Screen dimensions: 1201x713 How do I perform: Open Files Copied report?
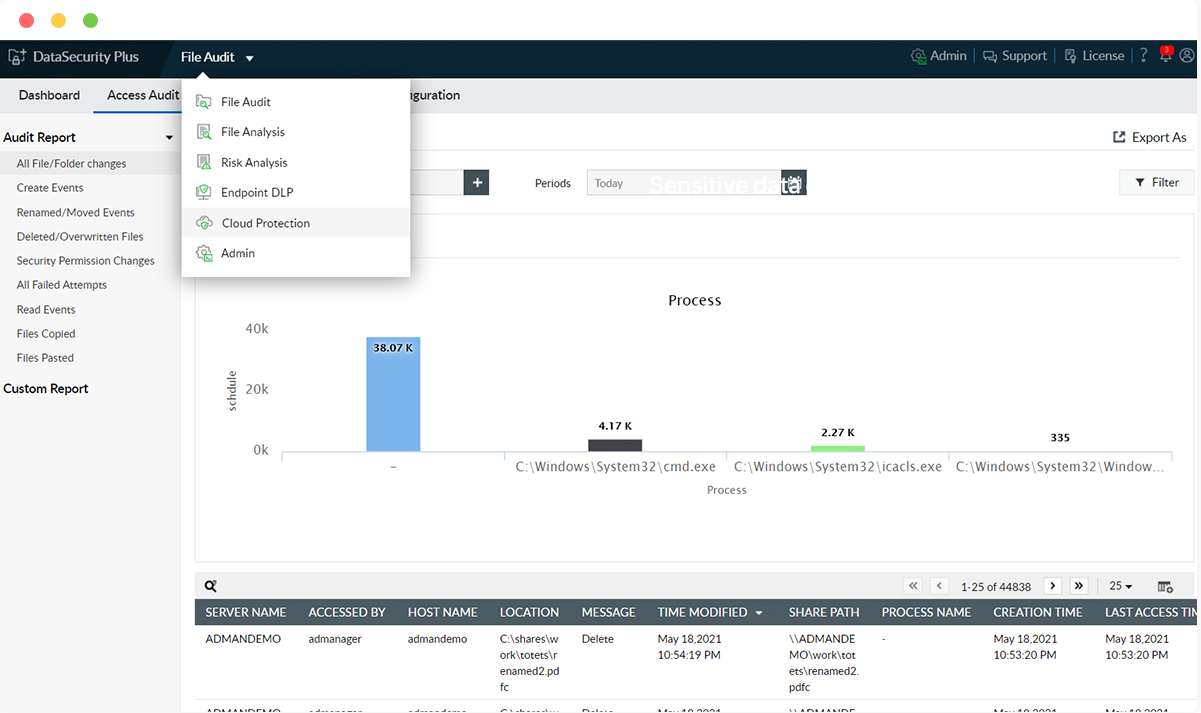tap(46, 334)
